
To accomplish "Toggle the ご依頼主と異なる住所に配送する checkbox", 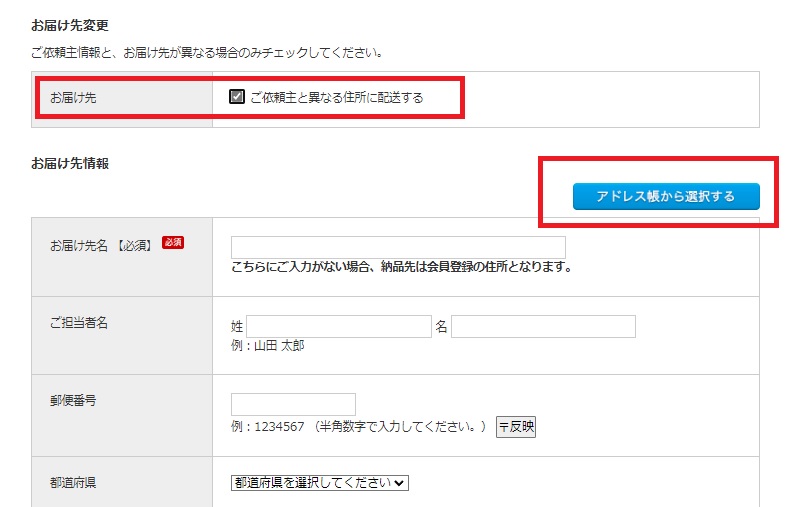I will coord(237,97).
